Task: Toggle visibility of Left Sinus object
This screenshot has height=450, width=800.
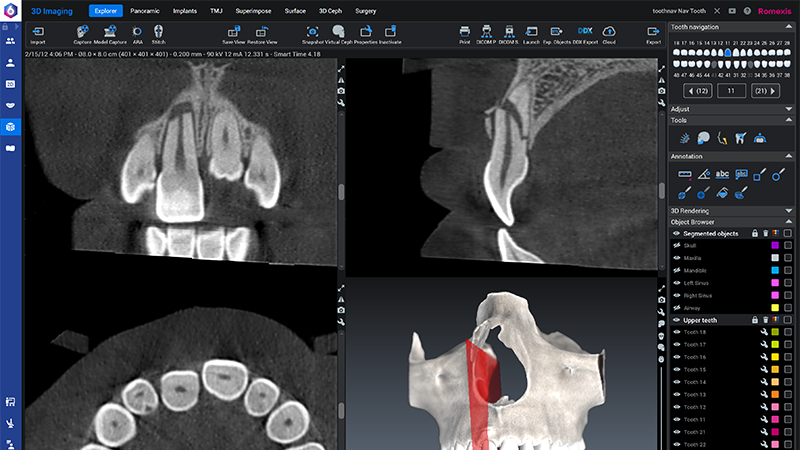Action: pos(677,283)
